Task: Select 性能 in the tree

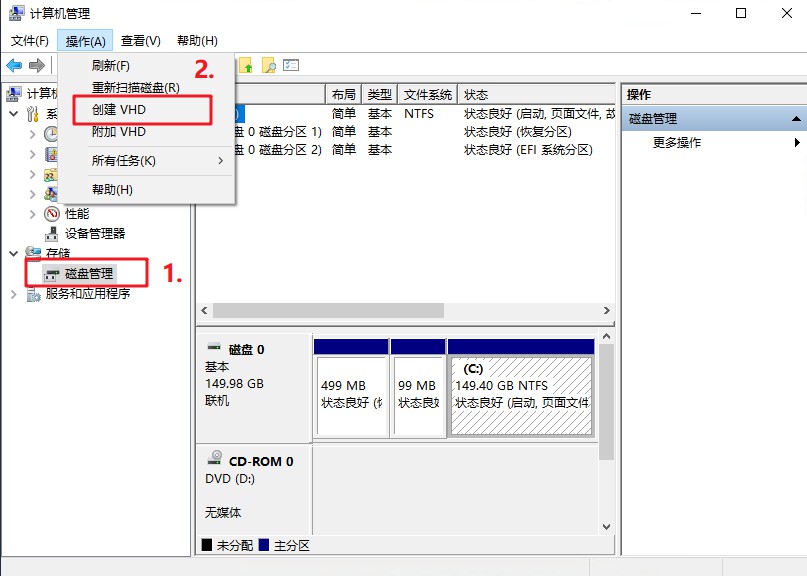Action: tap(77, 214)
